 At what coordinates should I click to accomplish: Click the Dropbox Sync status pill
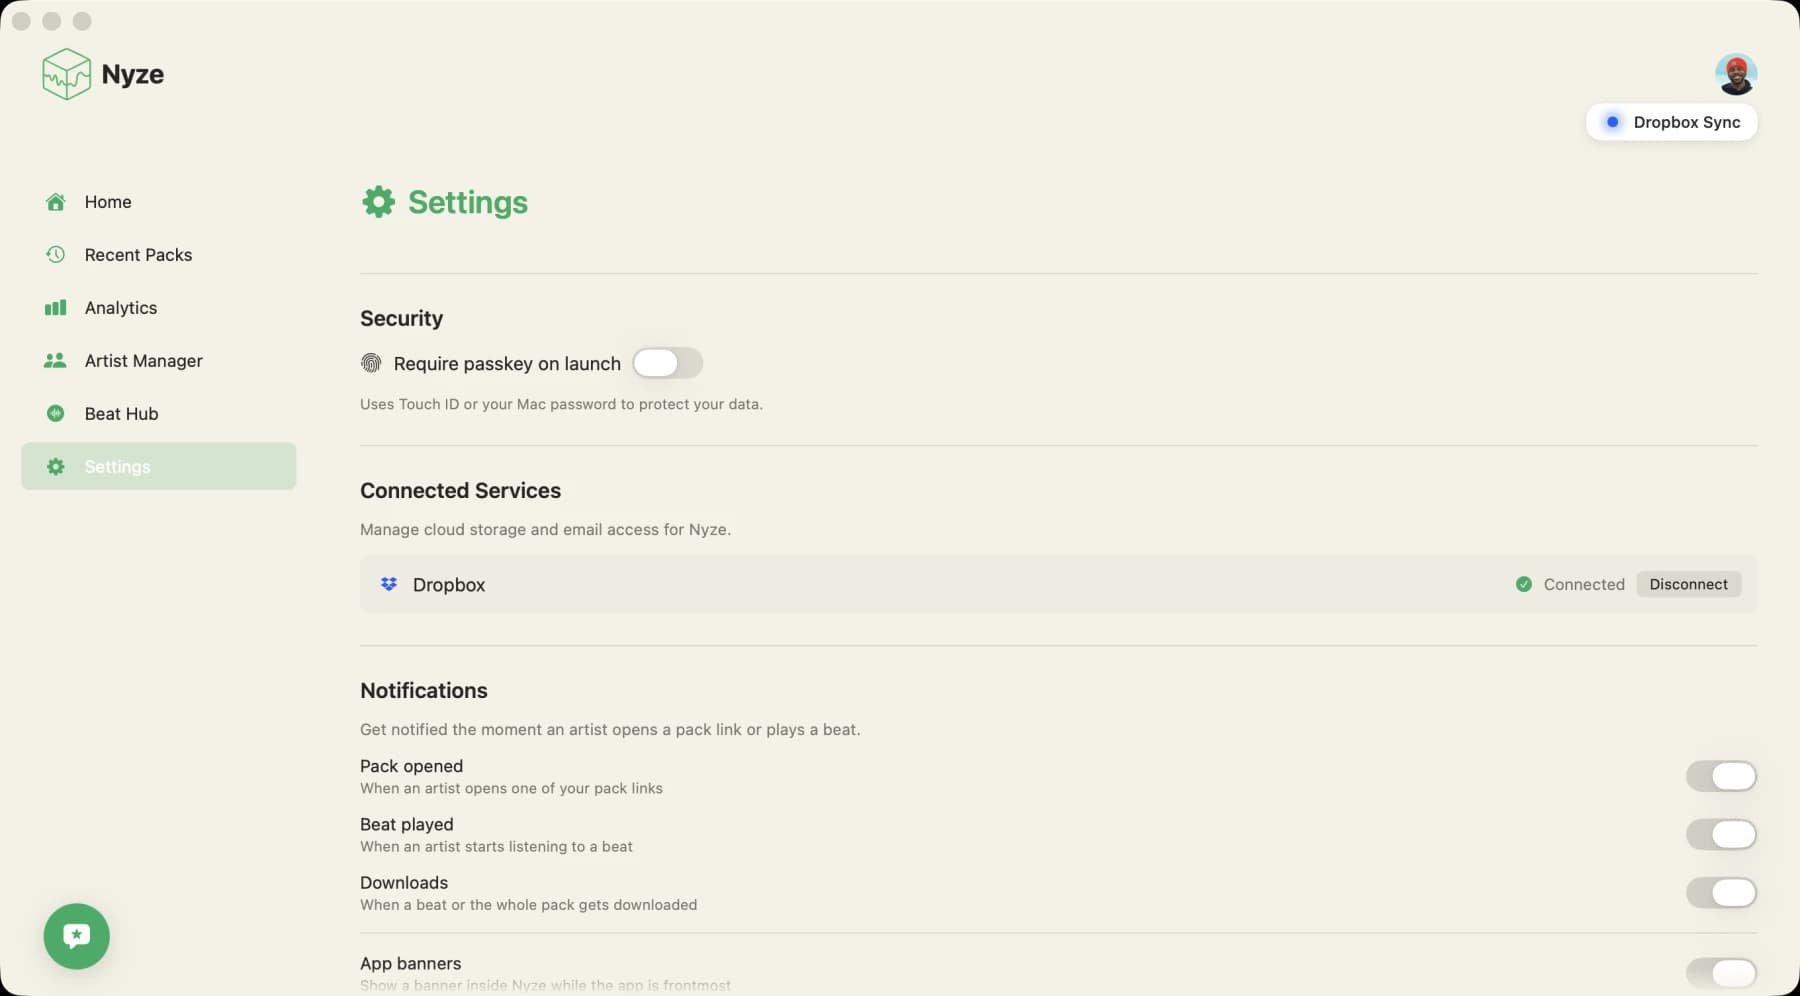[x=1671, y=122]
